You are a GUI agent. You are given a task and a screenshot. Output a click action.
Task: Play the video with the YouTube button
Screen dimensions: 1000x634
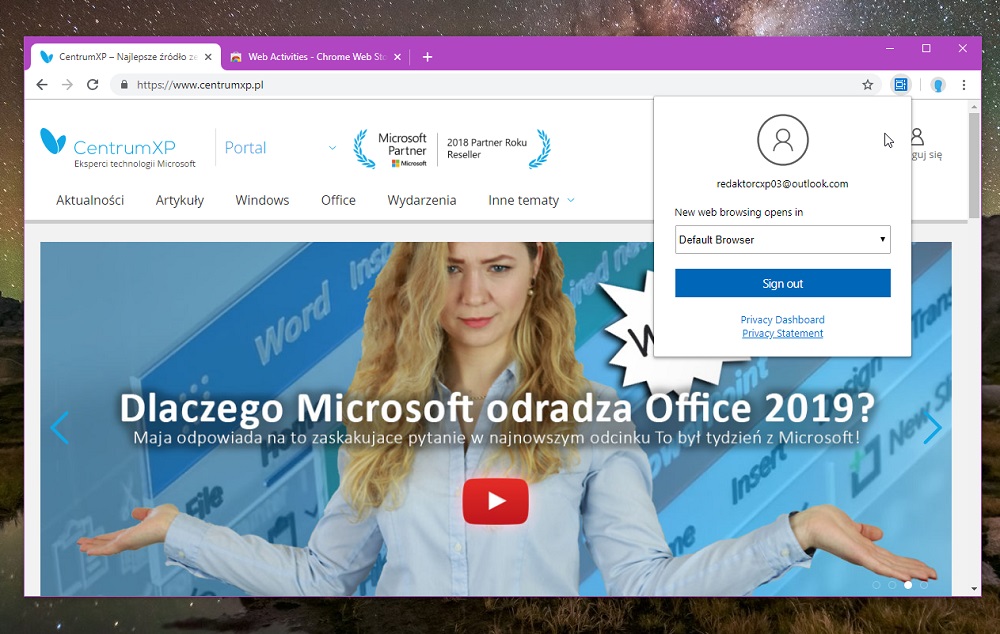pos(496,501)
